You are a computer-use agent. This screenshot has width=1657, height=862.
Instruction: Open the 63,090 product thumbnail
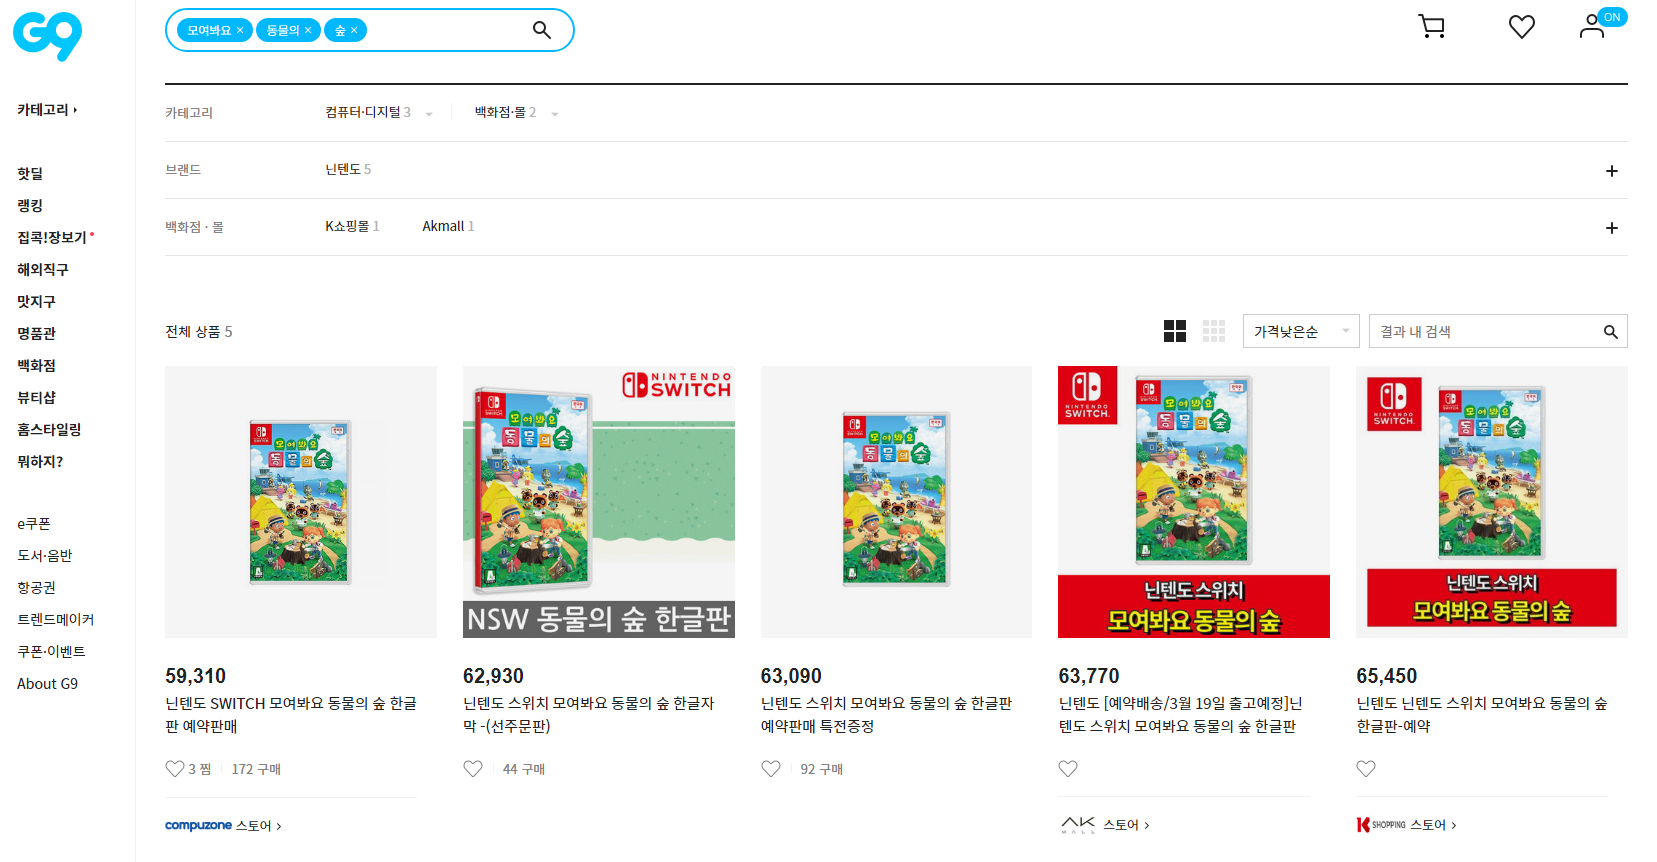(896, 502)
